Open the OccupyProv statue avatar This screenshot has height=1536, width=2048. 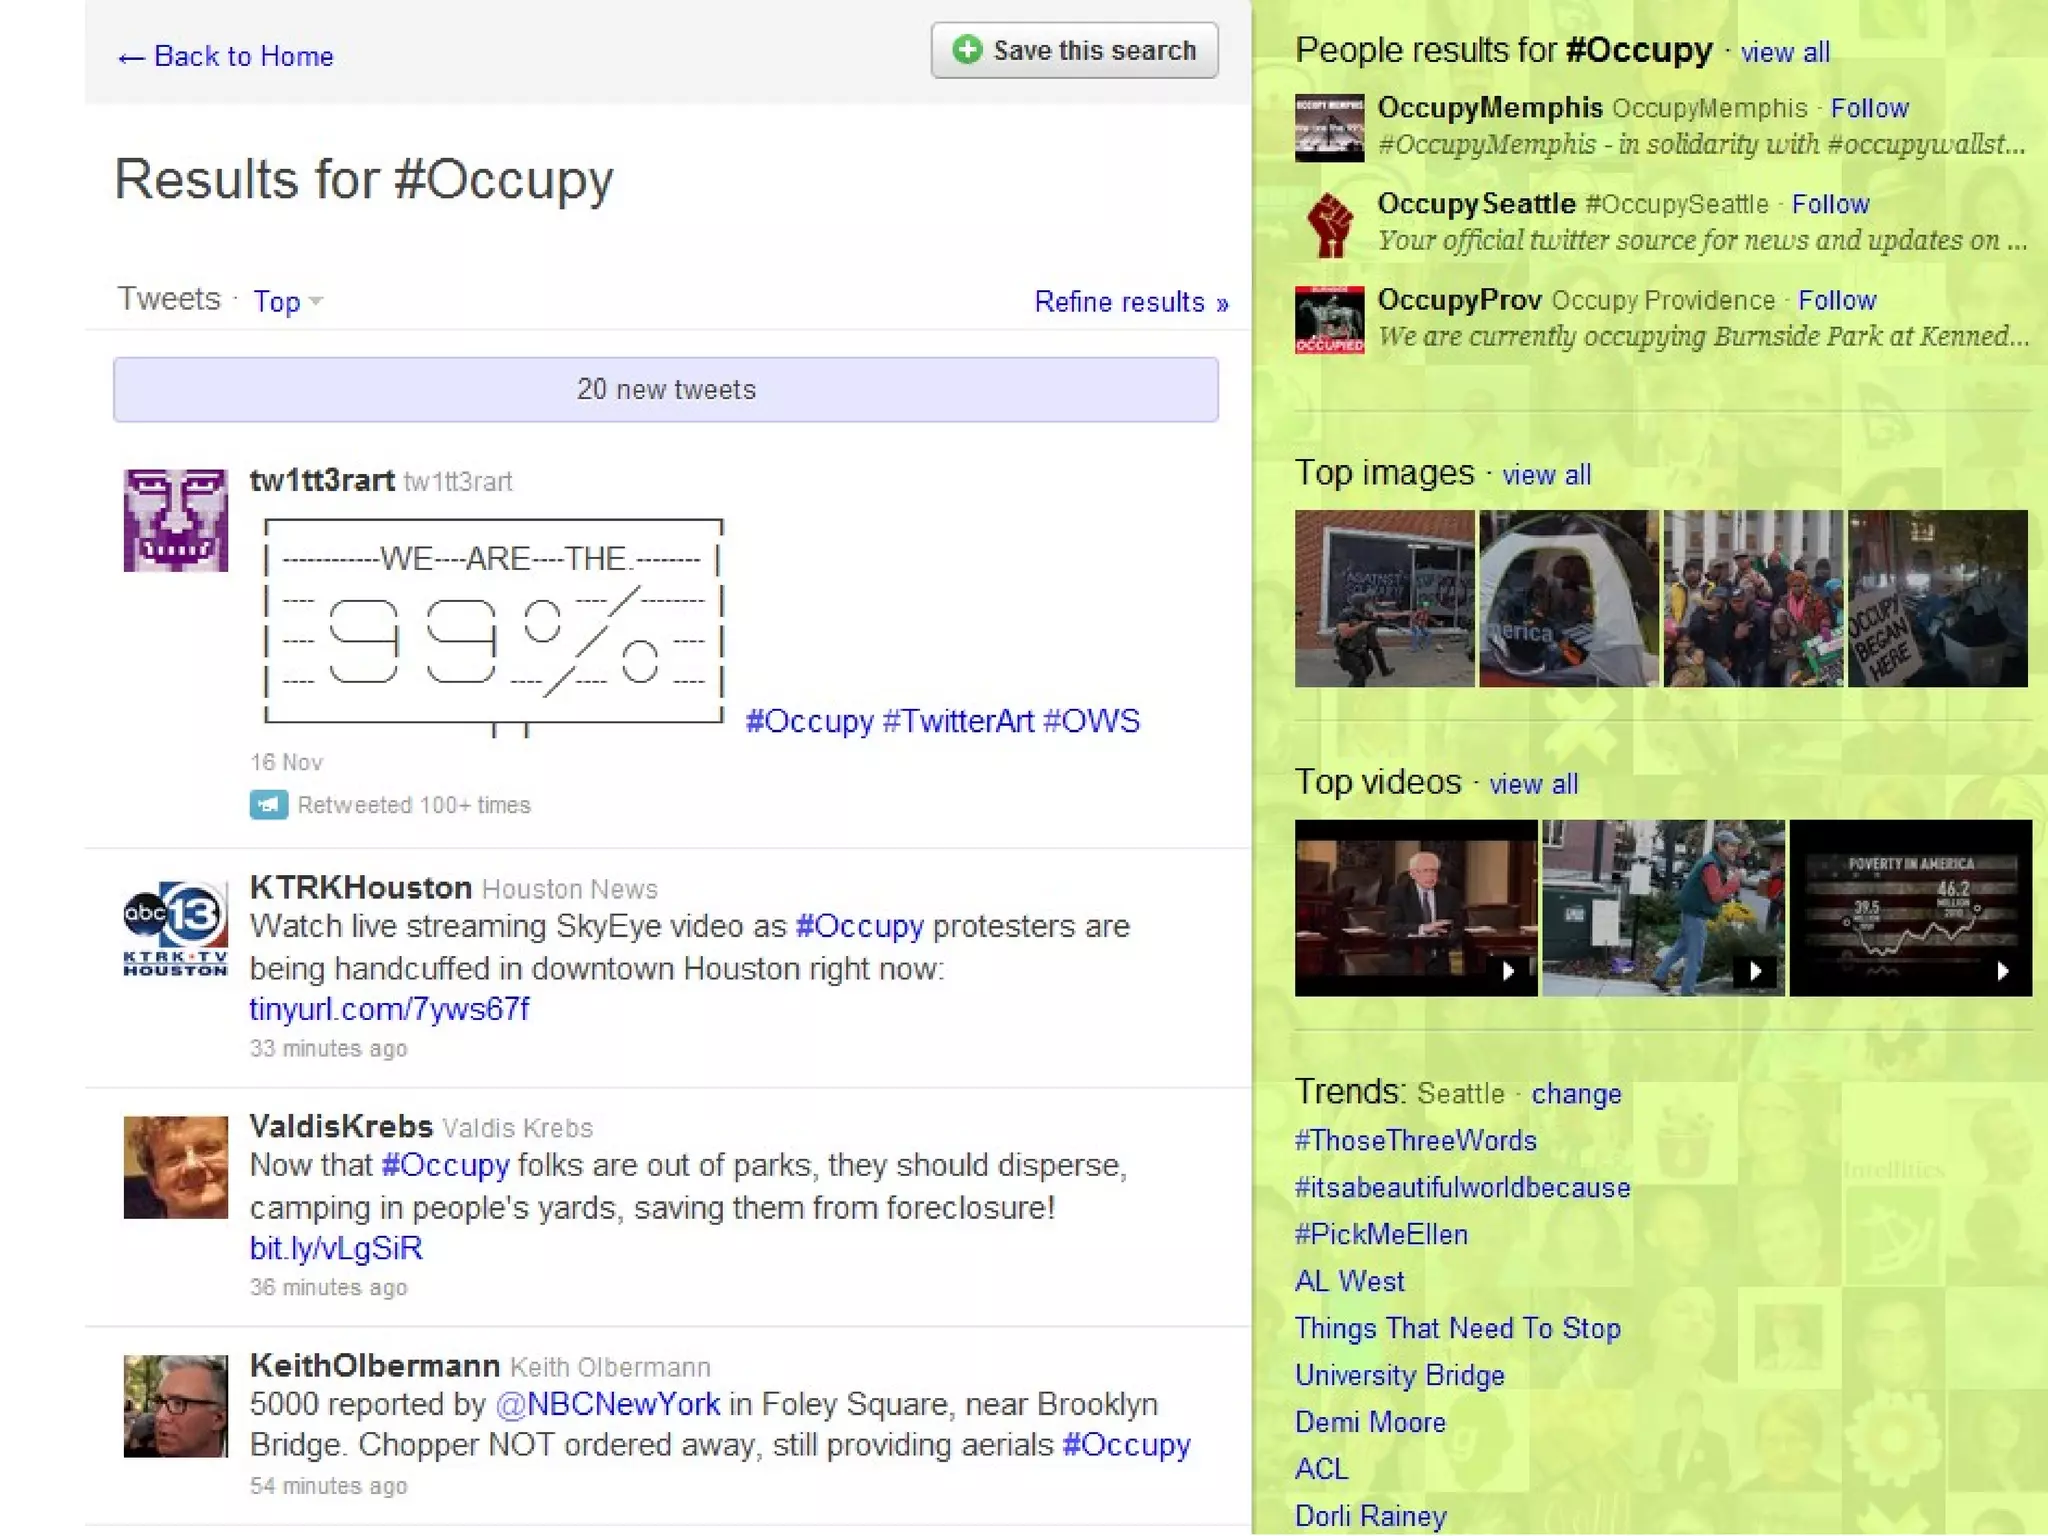click(x=1329, y=320)
